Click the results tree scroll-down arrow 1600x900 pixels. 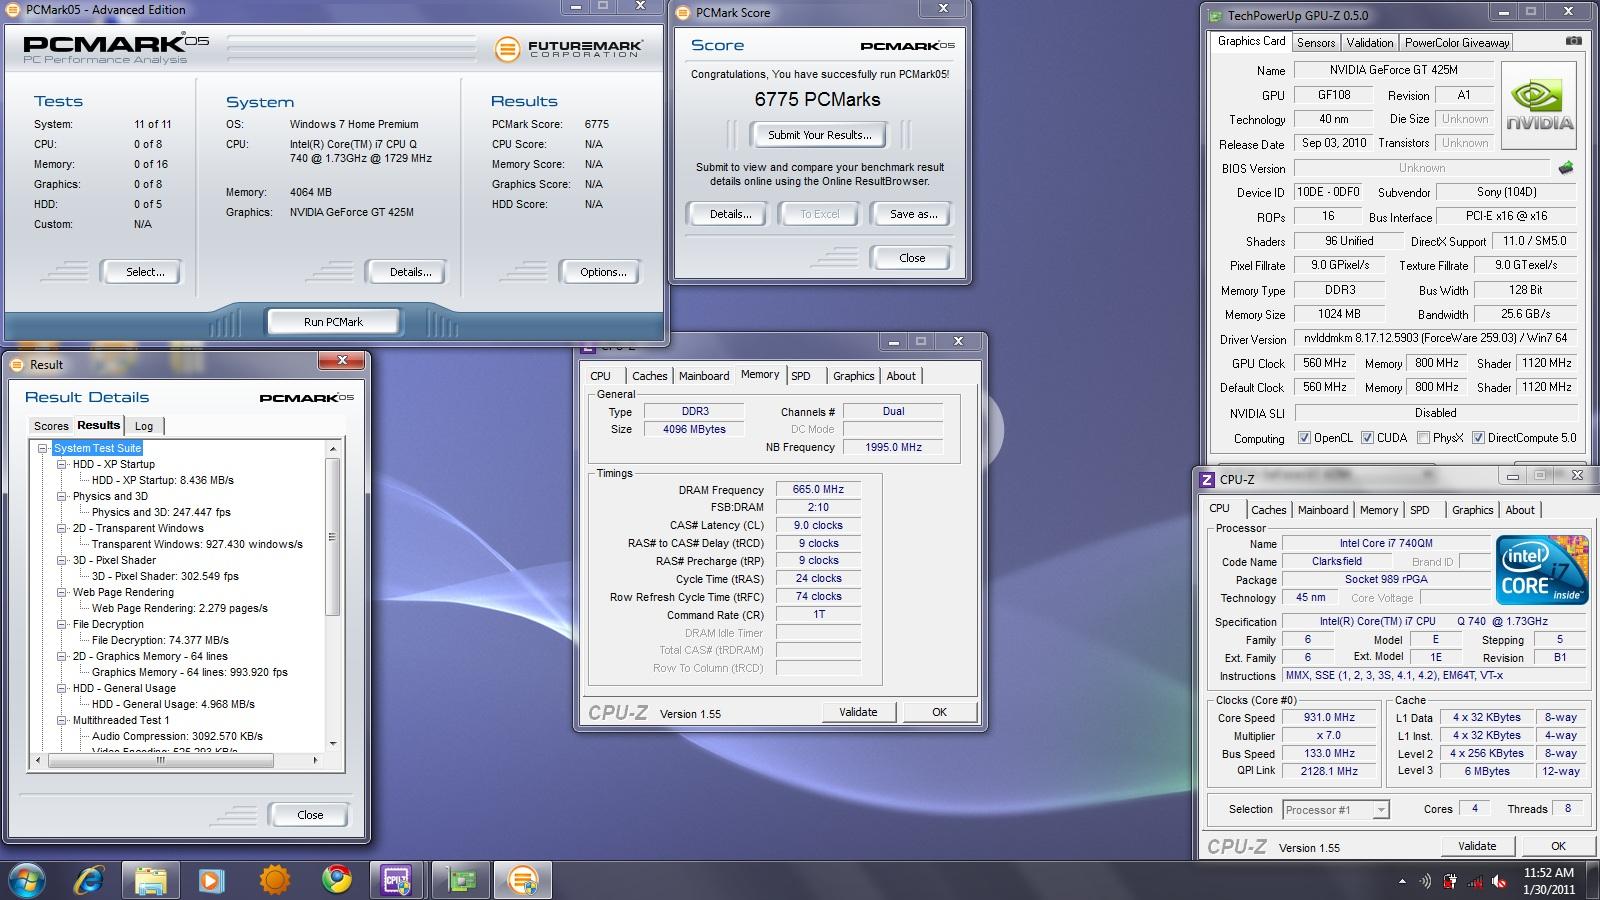click(333, 744)
